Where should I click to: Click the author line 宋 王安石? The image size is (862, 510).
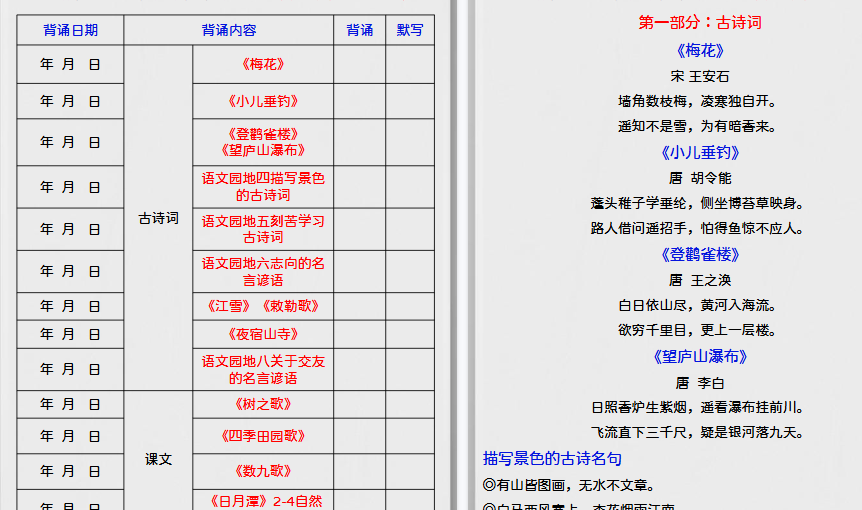(x=700, y=76)
